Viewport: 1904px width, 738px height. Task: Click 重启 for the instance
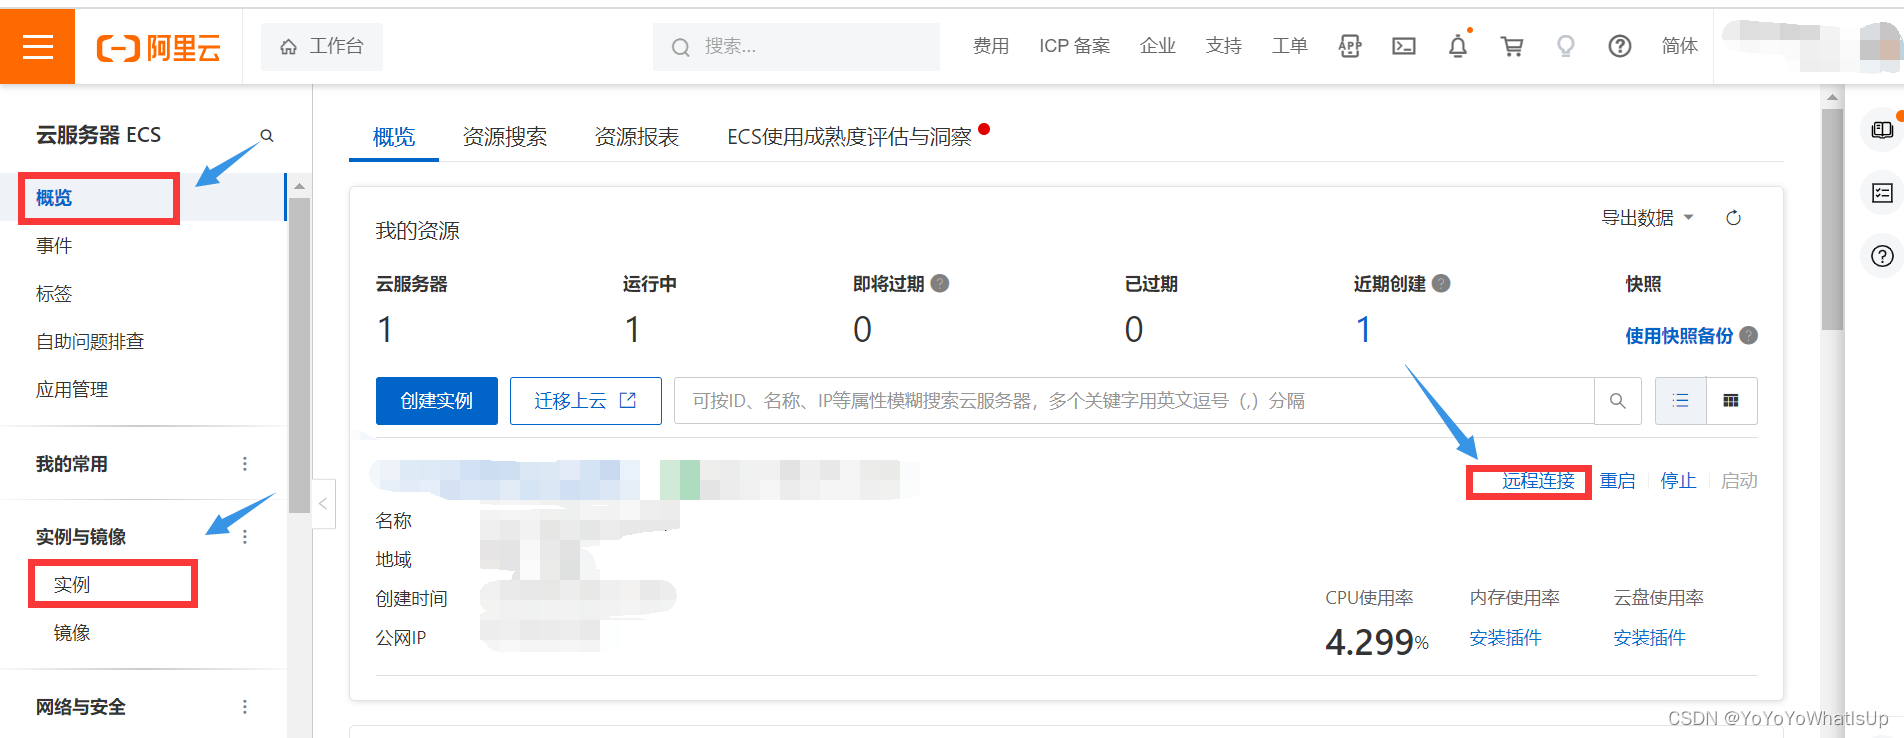click(x=1617, y=481)
